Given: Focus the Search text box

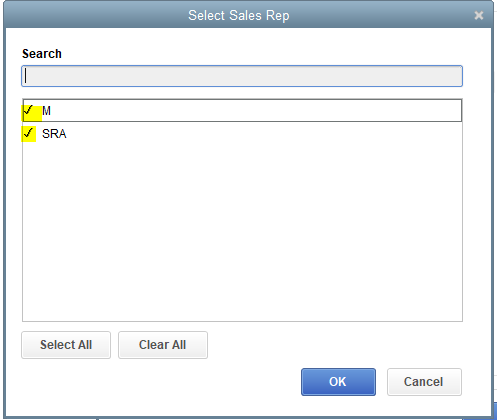Looking at the screenshot, I should (242, 76).
